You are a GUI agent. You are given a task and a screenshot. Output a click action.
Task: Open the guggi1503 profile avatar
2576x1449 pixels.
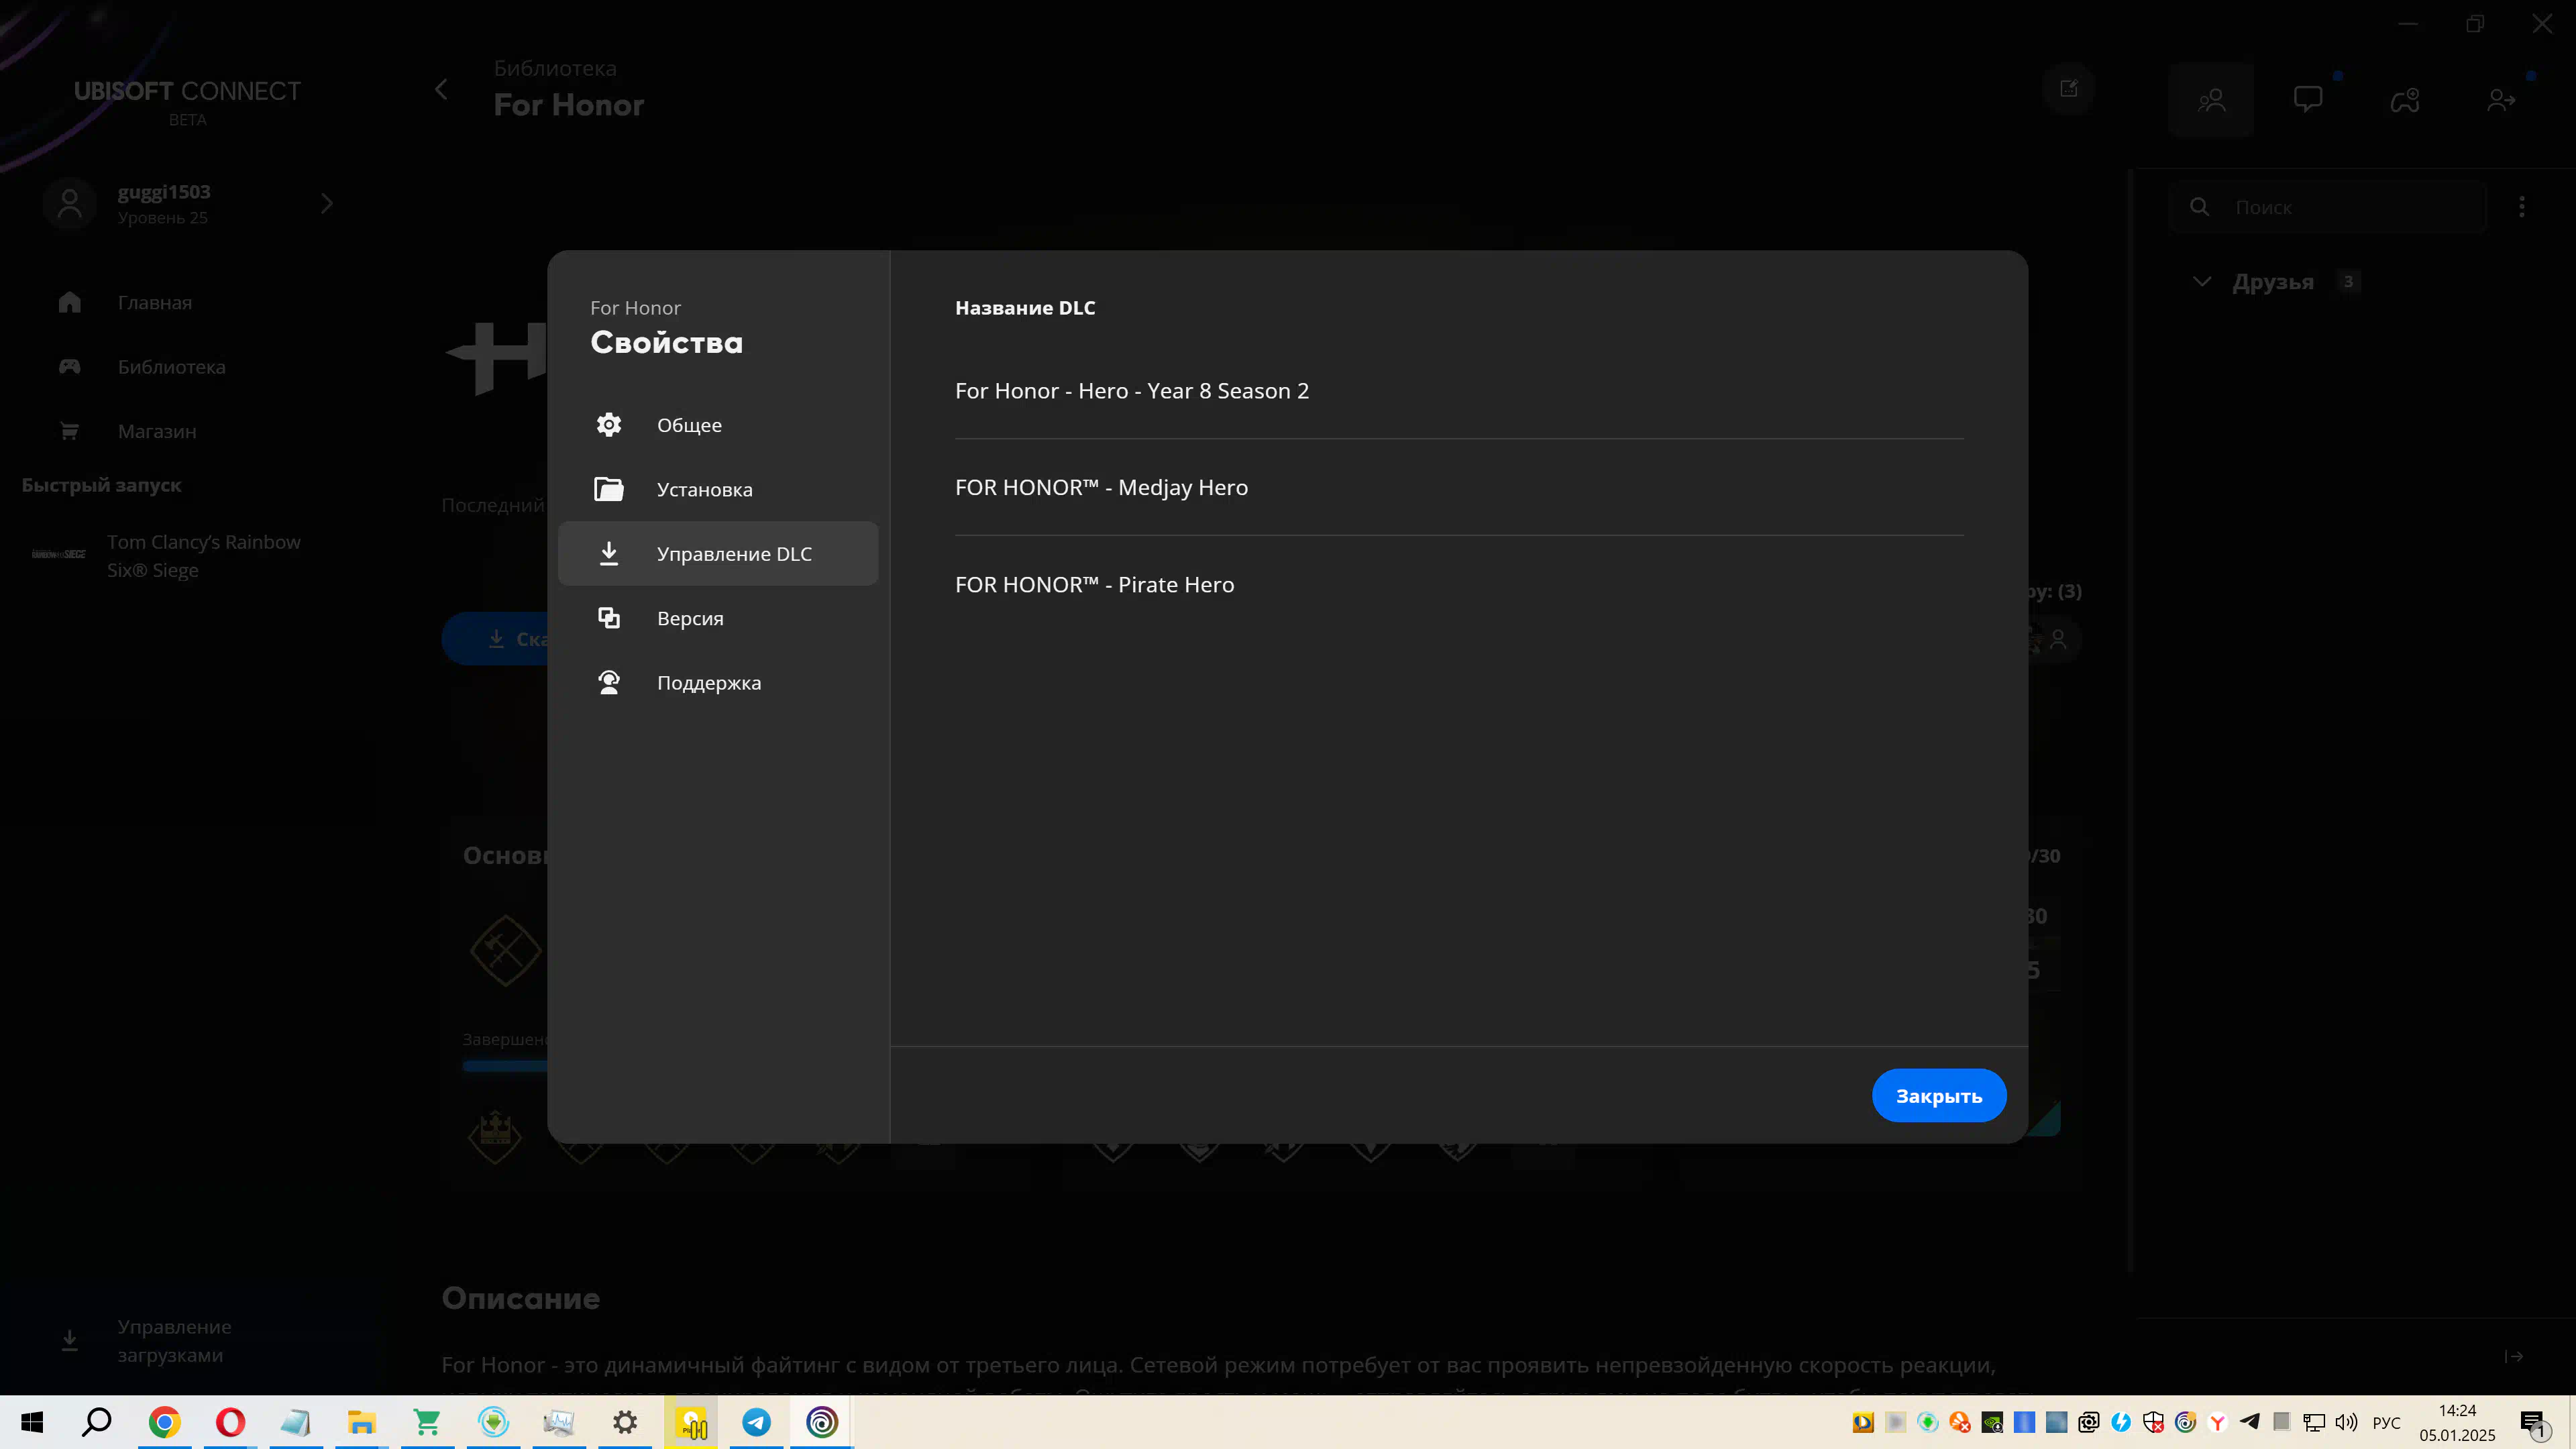coord(69,204)
